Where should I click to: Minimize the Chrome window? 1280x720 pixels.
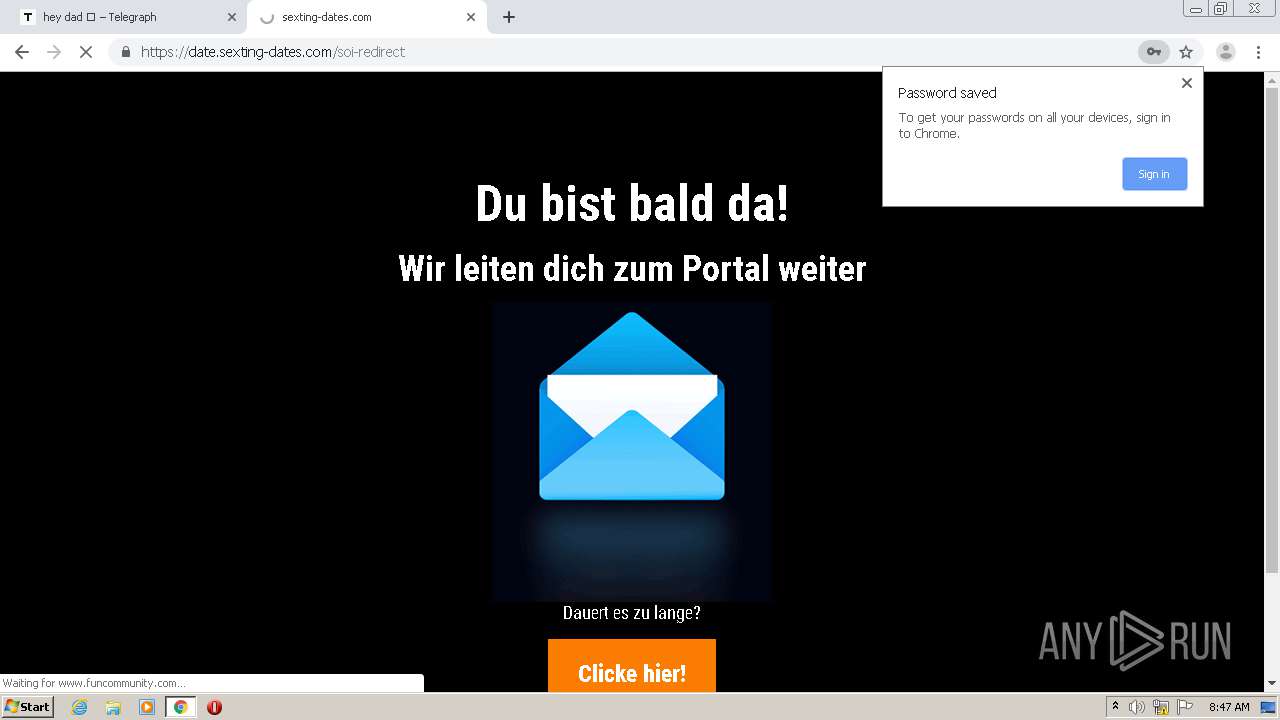[x=1196, y=9]
